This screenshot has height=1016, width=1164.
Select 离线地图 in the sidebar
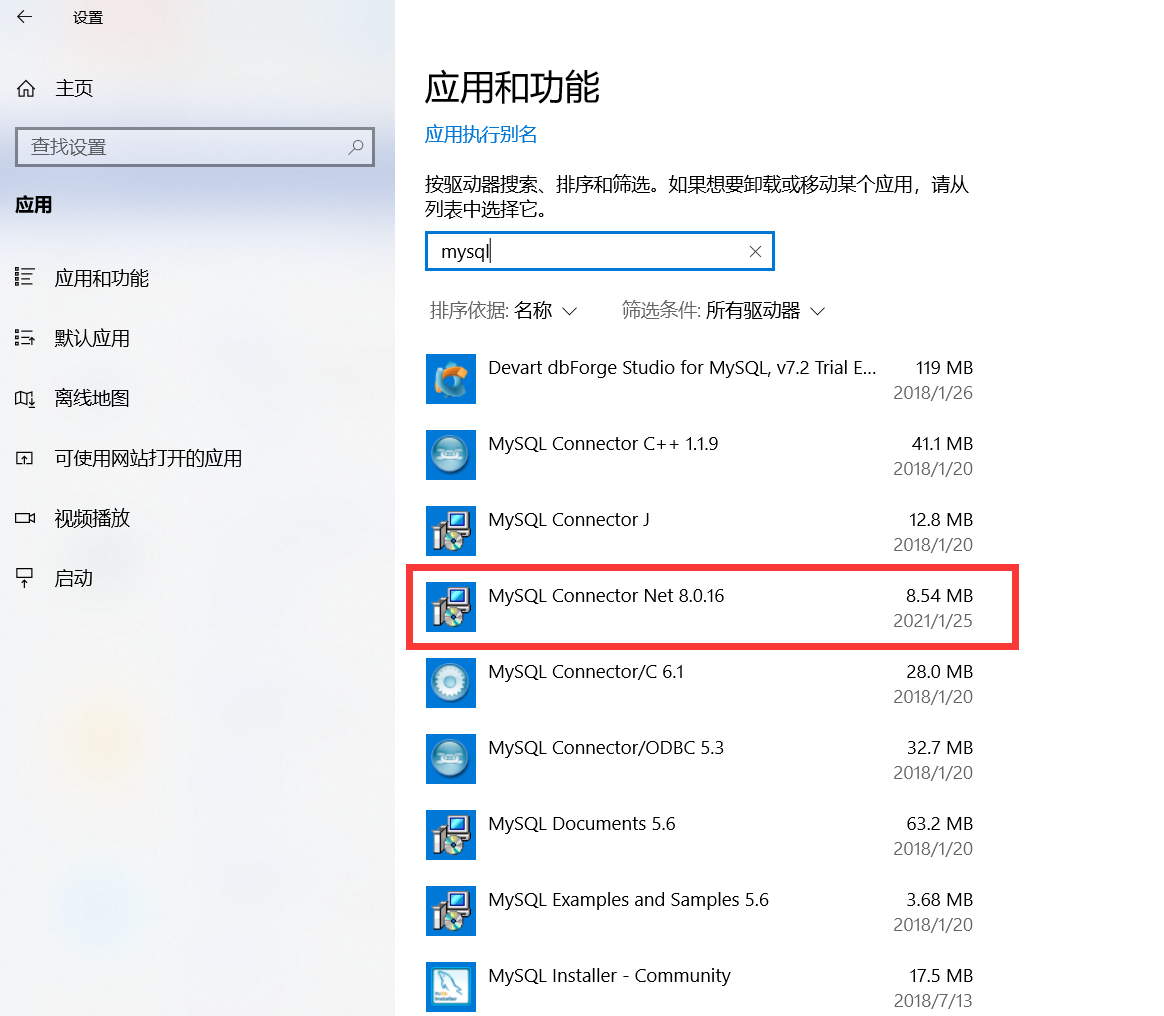click(92, 399)
